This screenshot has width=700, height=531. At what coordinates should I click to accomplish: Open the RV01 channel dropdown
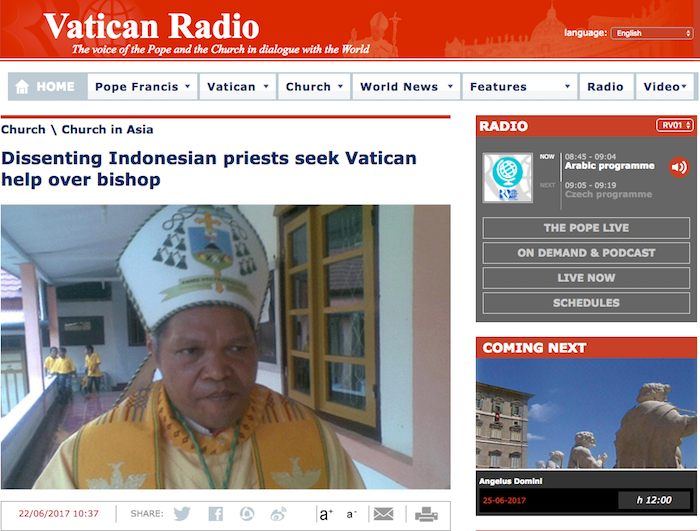coord(675,125)
